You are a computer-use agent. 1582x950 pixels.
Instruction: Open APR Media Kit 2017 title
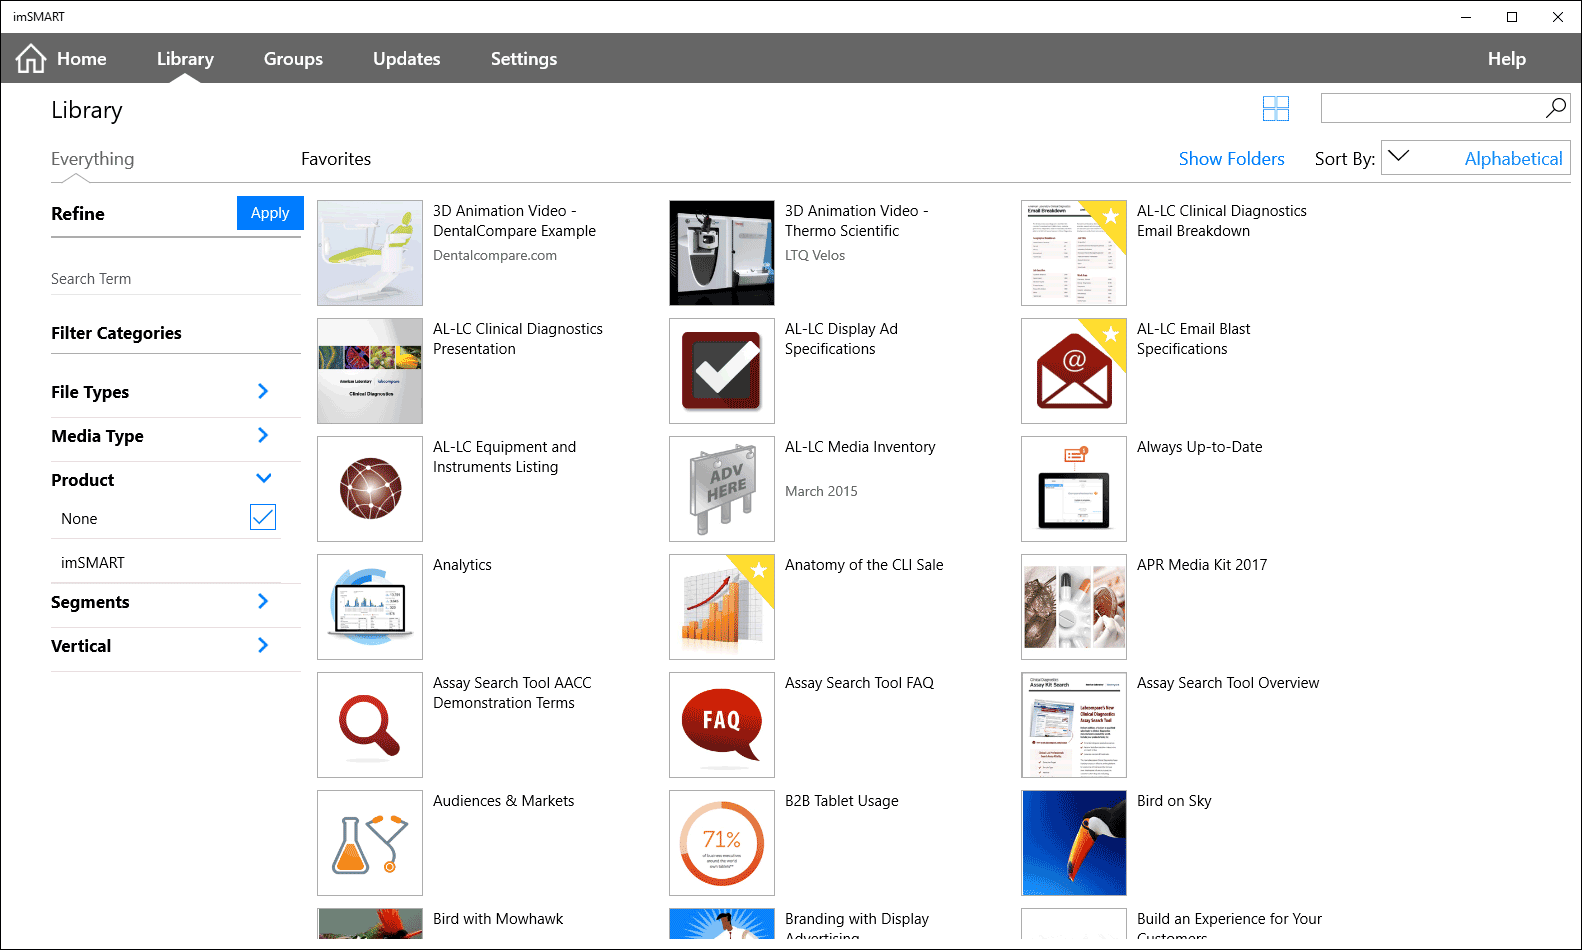click(x=1202, y=565)
